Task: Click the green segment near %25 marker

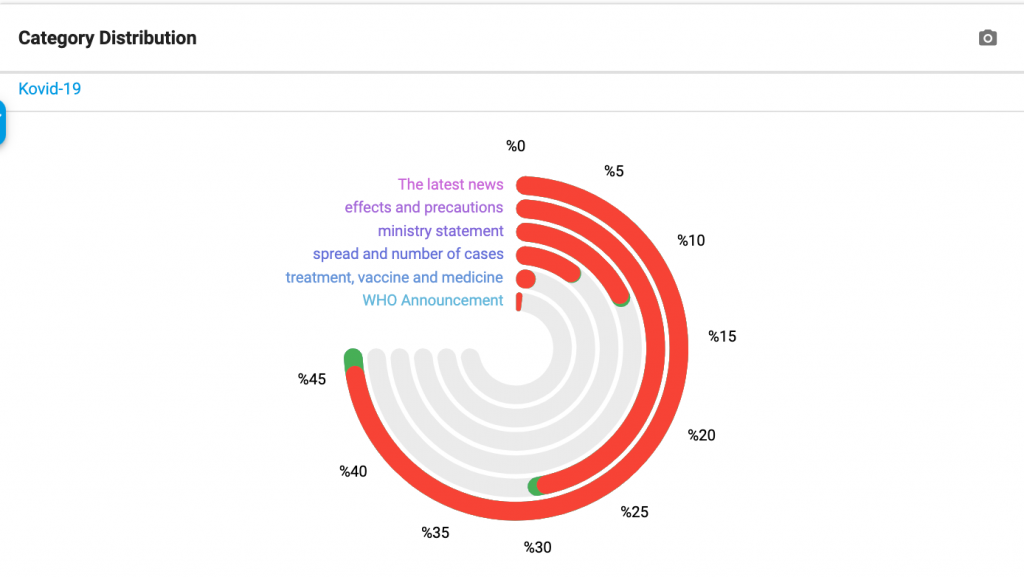Action: pyautogui.click(x=535, y=487)
